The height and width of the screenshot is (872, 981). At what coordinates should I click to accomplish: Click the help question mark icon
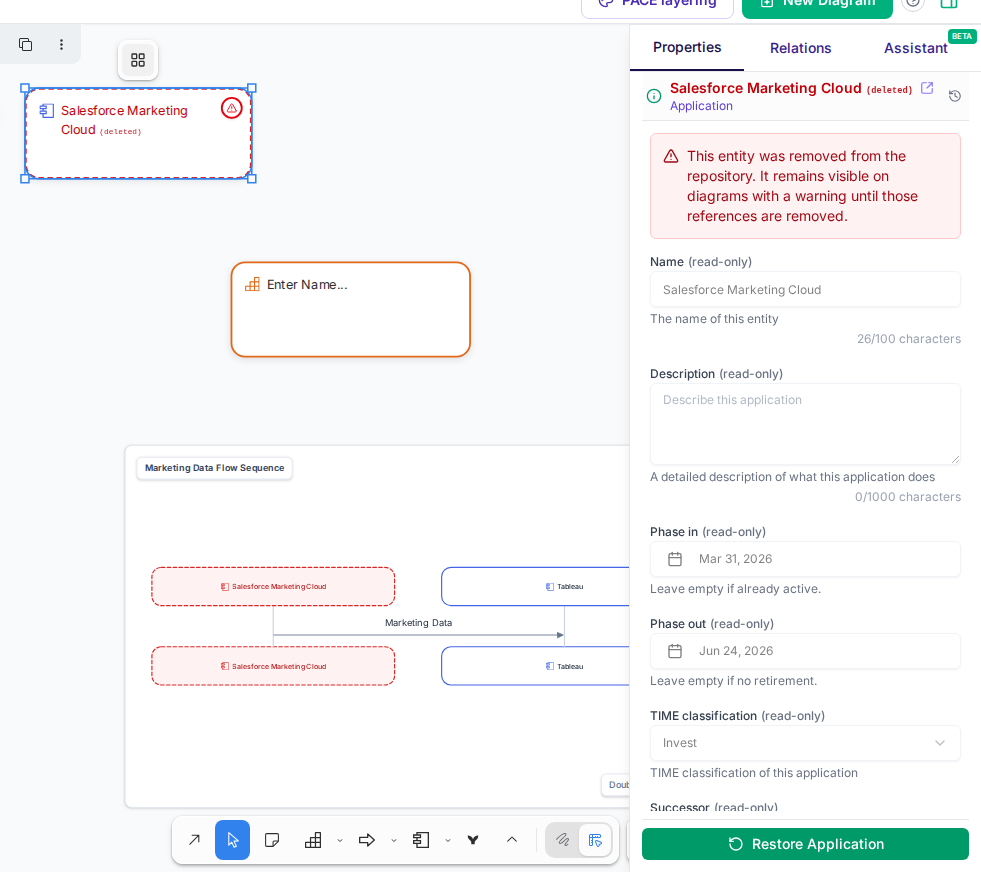click(913, 4)
